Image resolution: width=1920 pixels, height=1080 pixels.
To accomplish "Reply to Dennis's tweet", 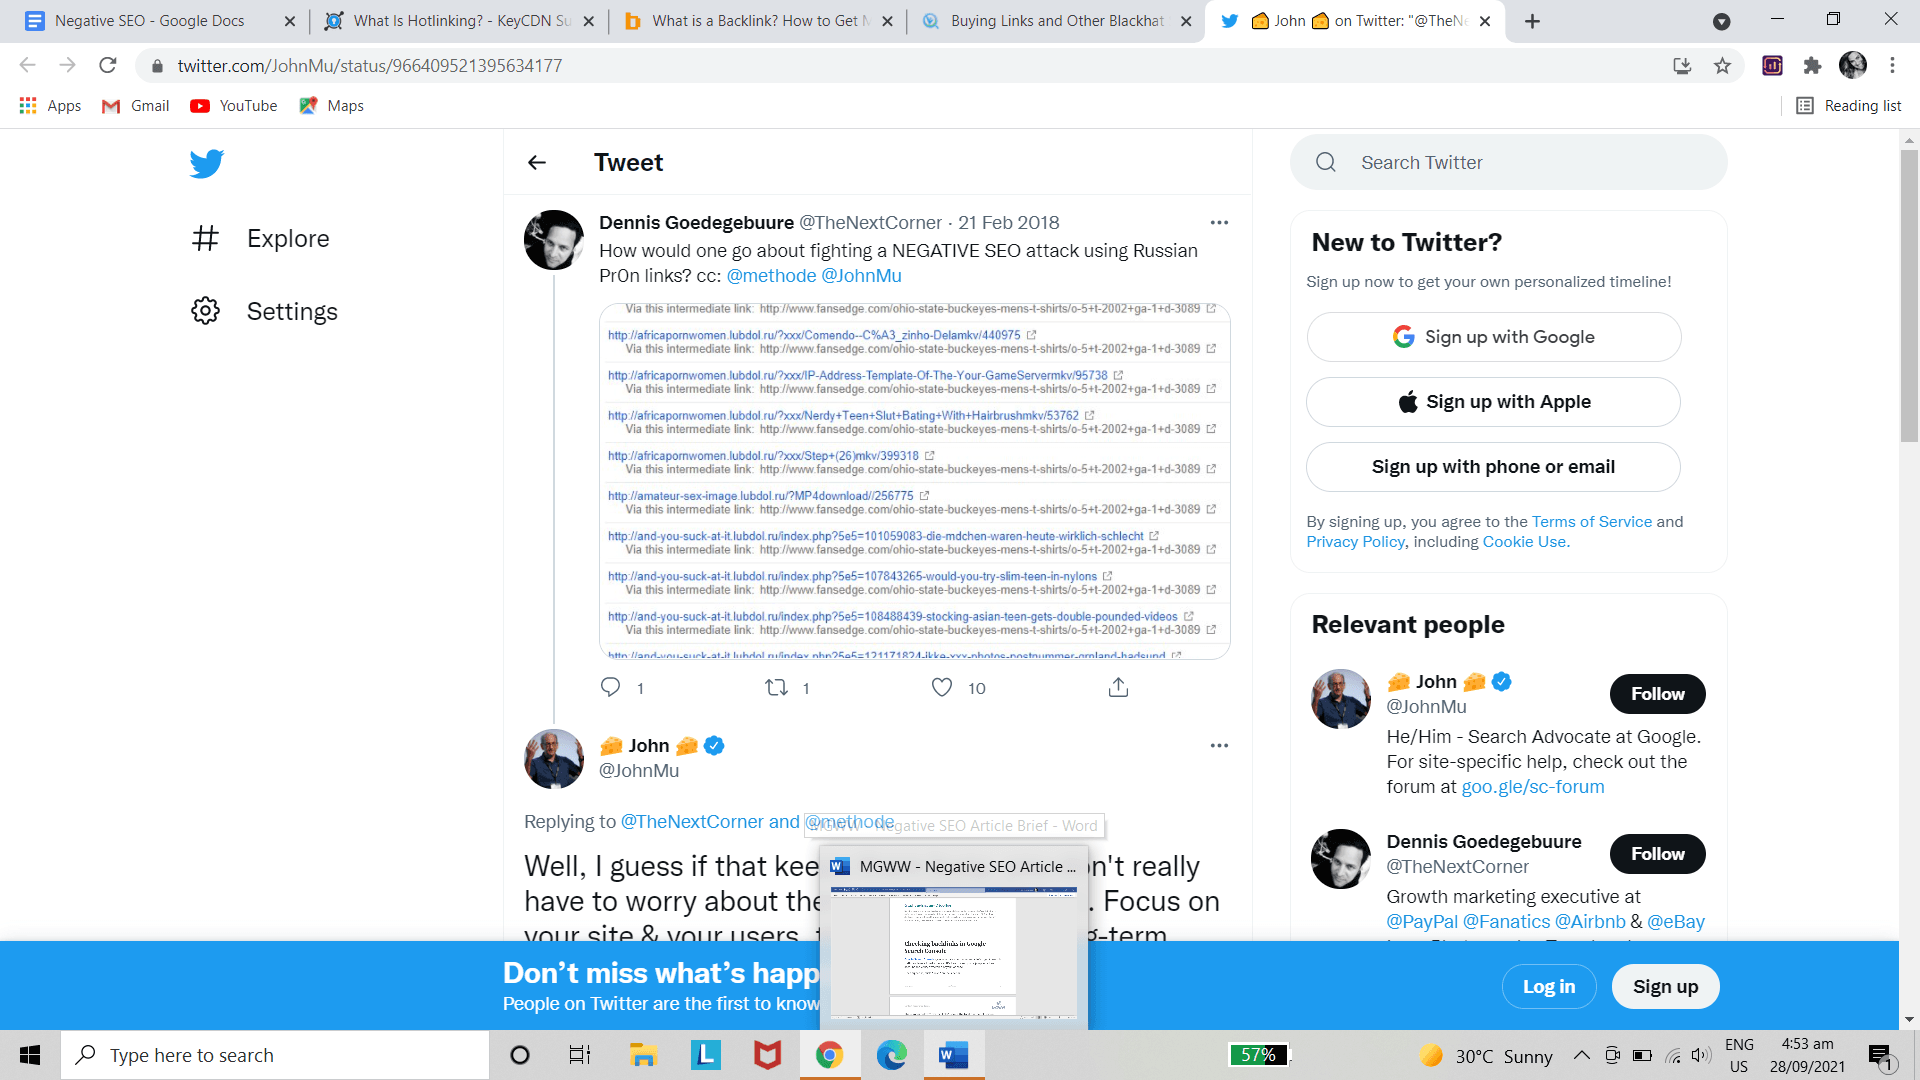I will point(610,687).
